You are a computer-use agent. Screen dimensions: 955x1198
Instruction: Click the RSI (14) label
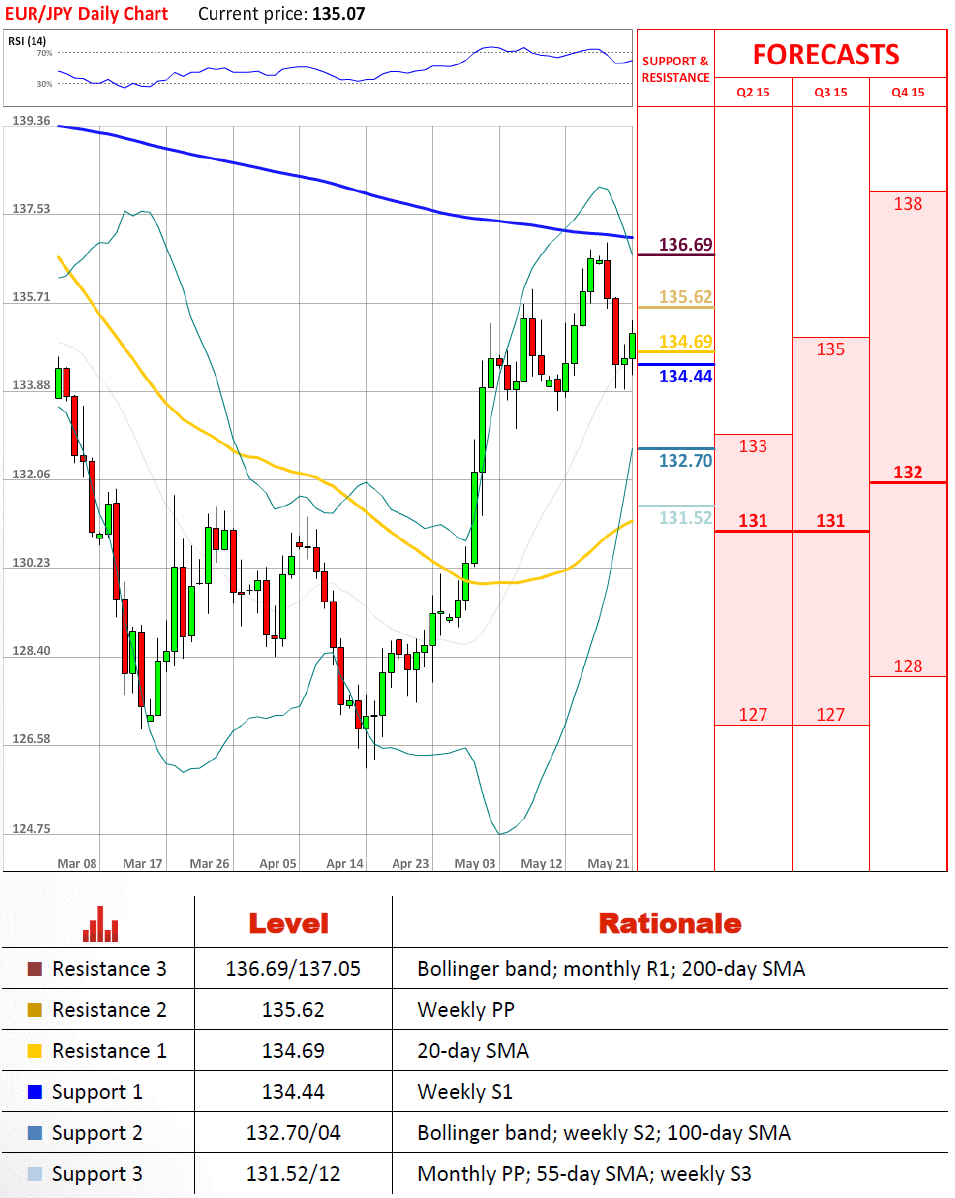[27, 40]
